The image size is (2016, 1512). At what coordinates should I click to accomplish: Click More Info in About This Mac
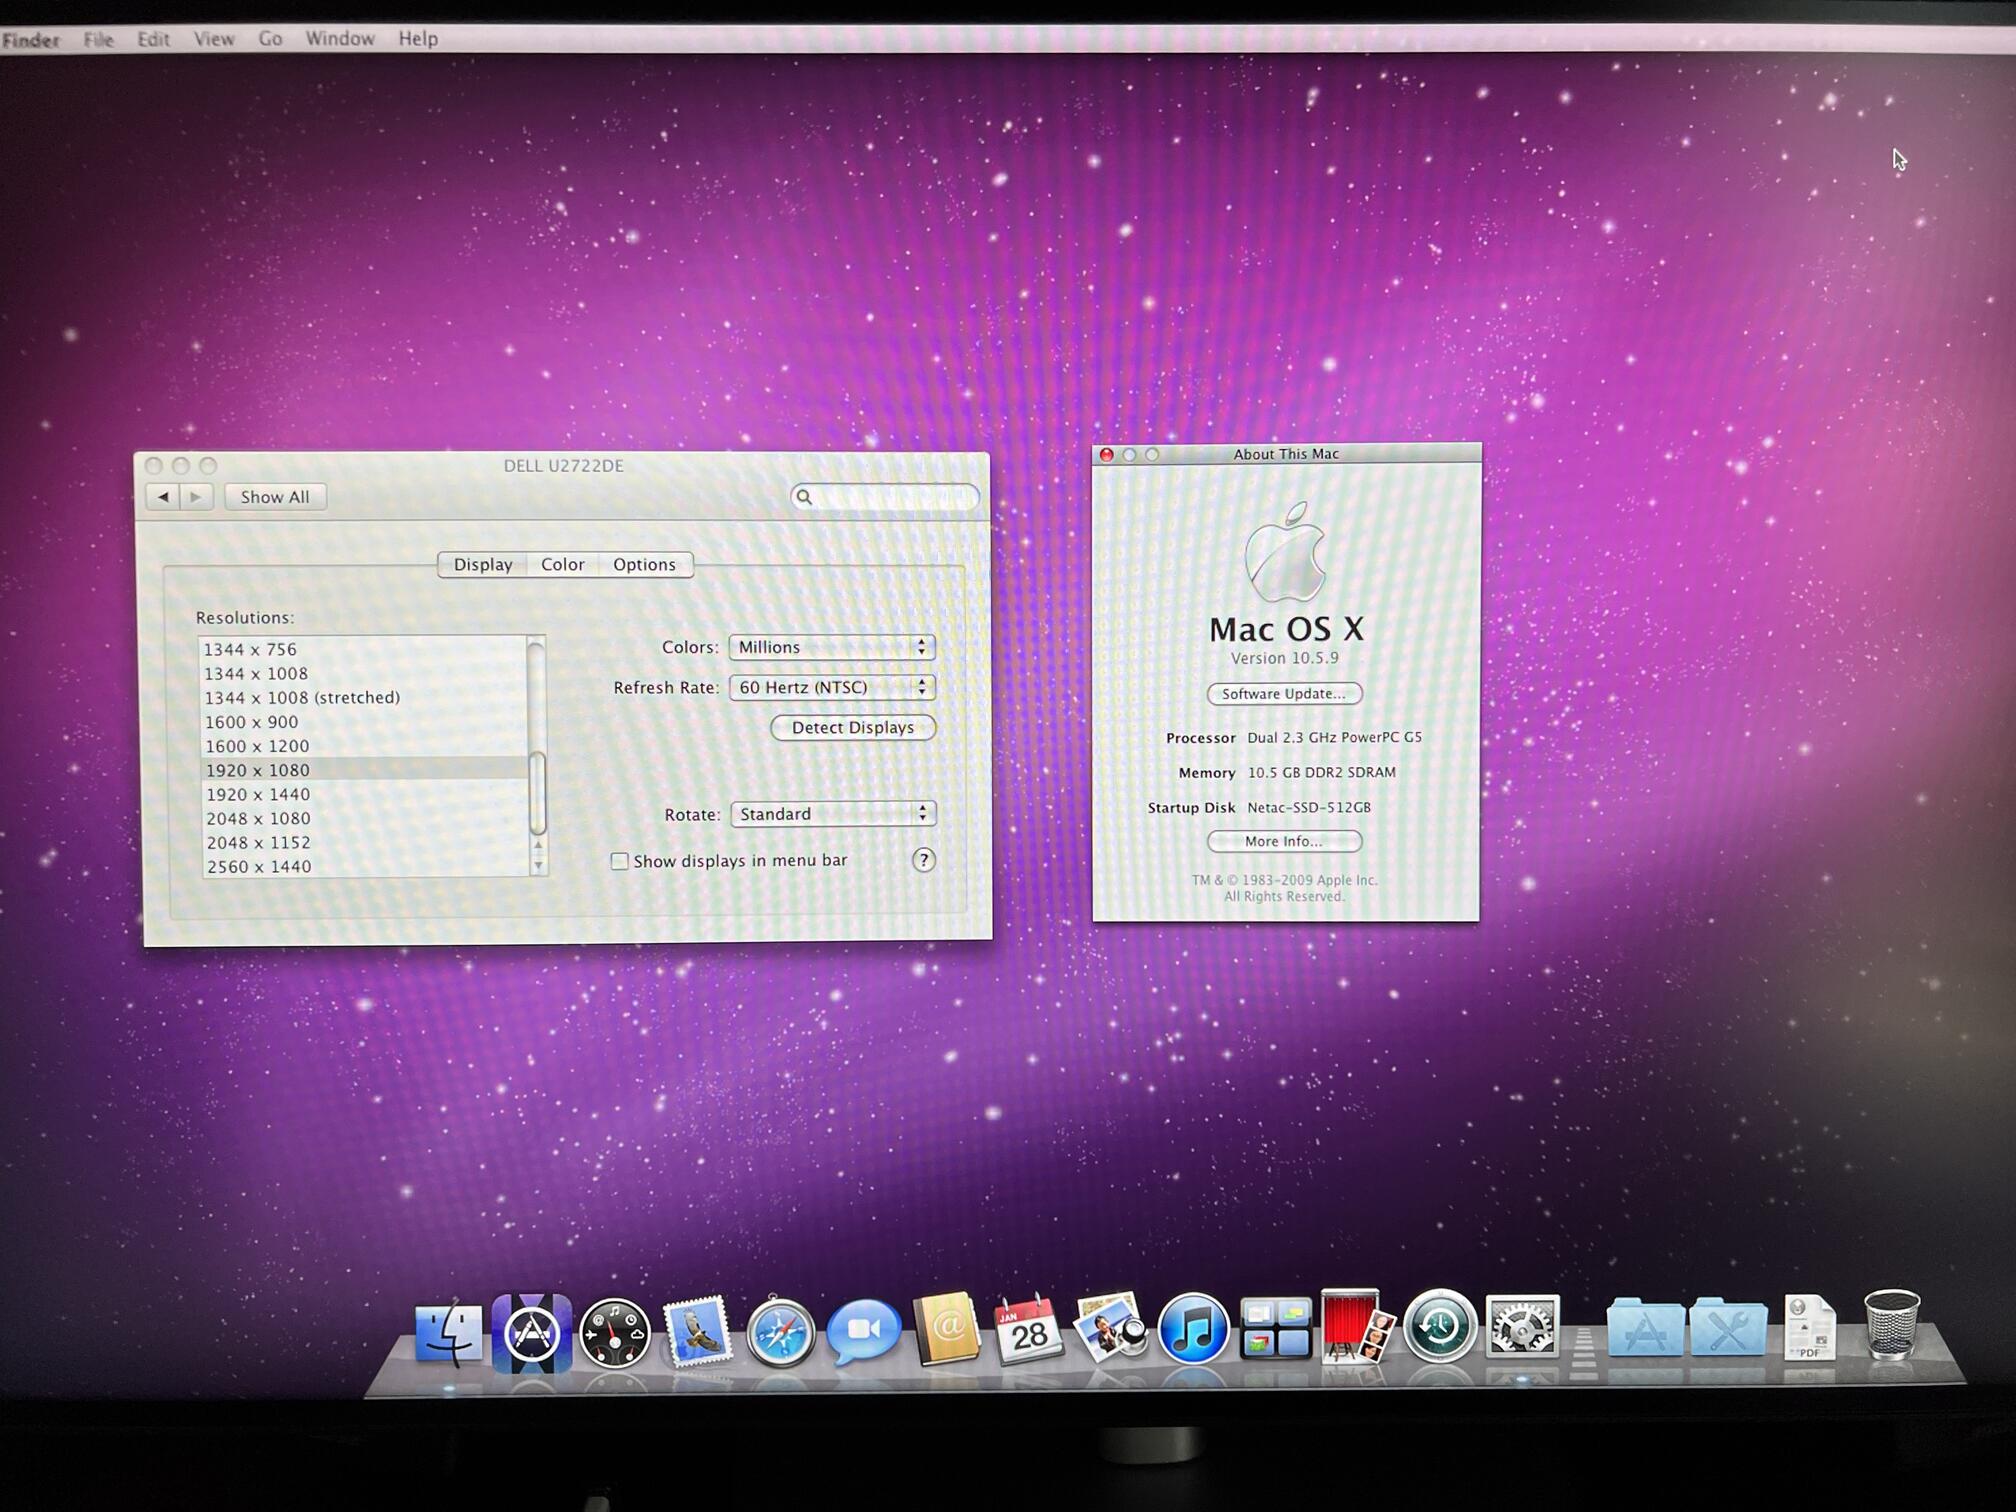(1284, 841)
